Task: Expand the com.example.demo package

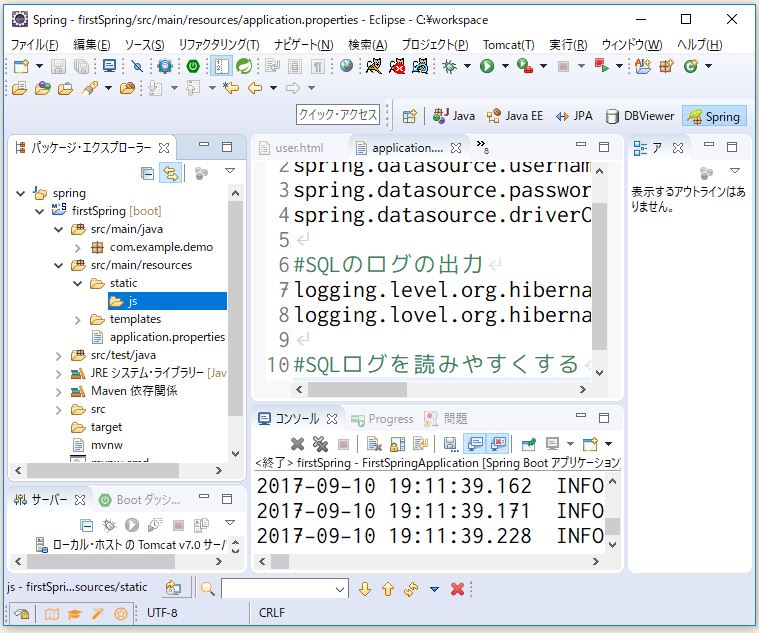Action: (x=77, y=247)
